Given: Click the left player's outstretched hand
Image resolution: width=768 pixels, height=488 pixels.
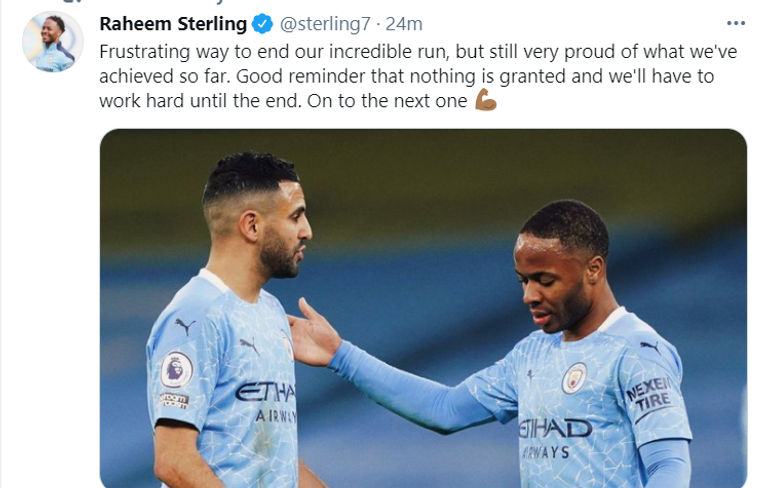Looking at the screenshot, I should pos(312,335).
